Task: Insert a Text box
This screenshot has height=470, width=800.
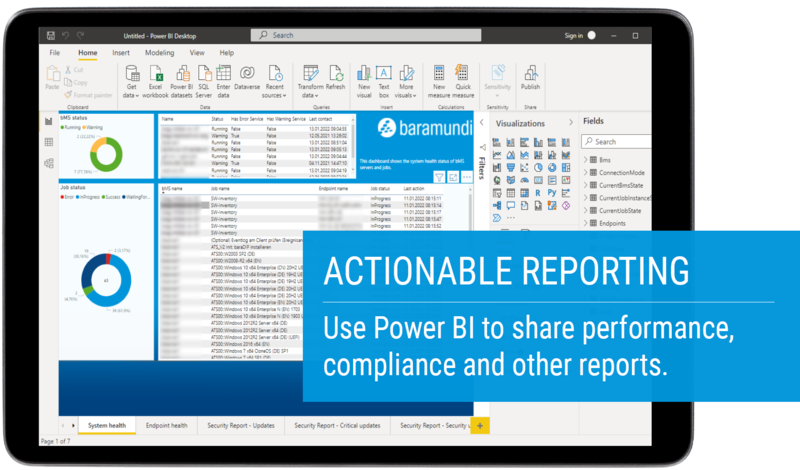Action: (384, 82)
